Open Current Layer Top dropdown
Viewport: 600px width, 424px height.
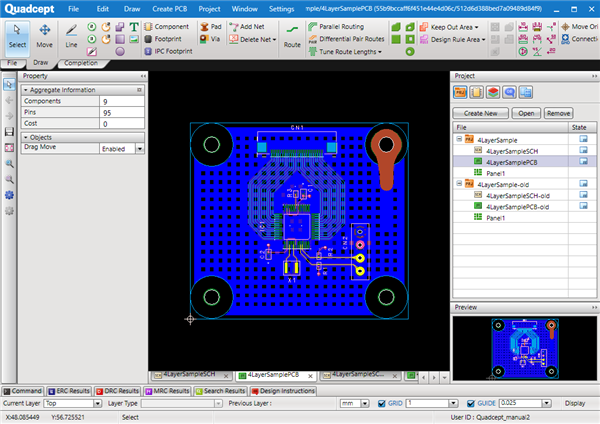[x=98, y=403]
